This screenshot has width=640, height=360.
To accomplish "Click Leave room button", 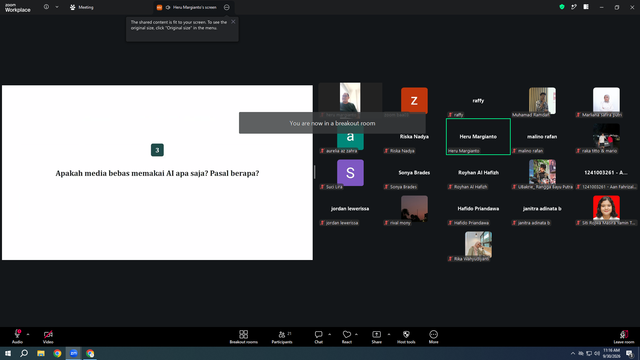I will pyautogui.click(x=624, y=337).
